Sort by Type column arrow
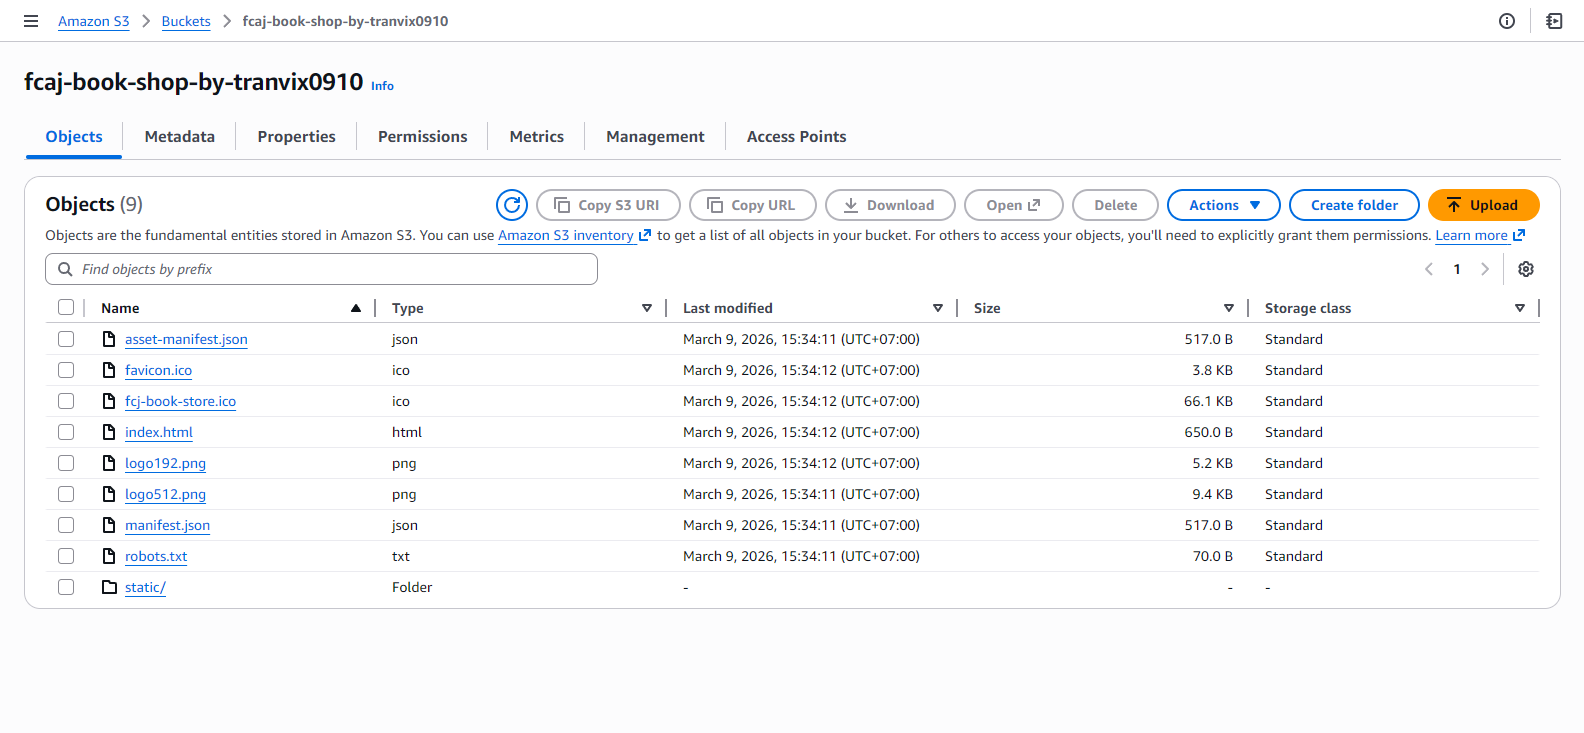This screenshot has height=733, width=1584. point(647,308)
